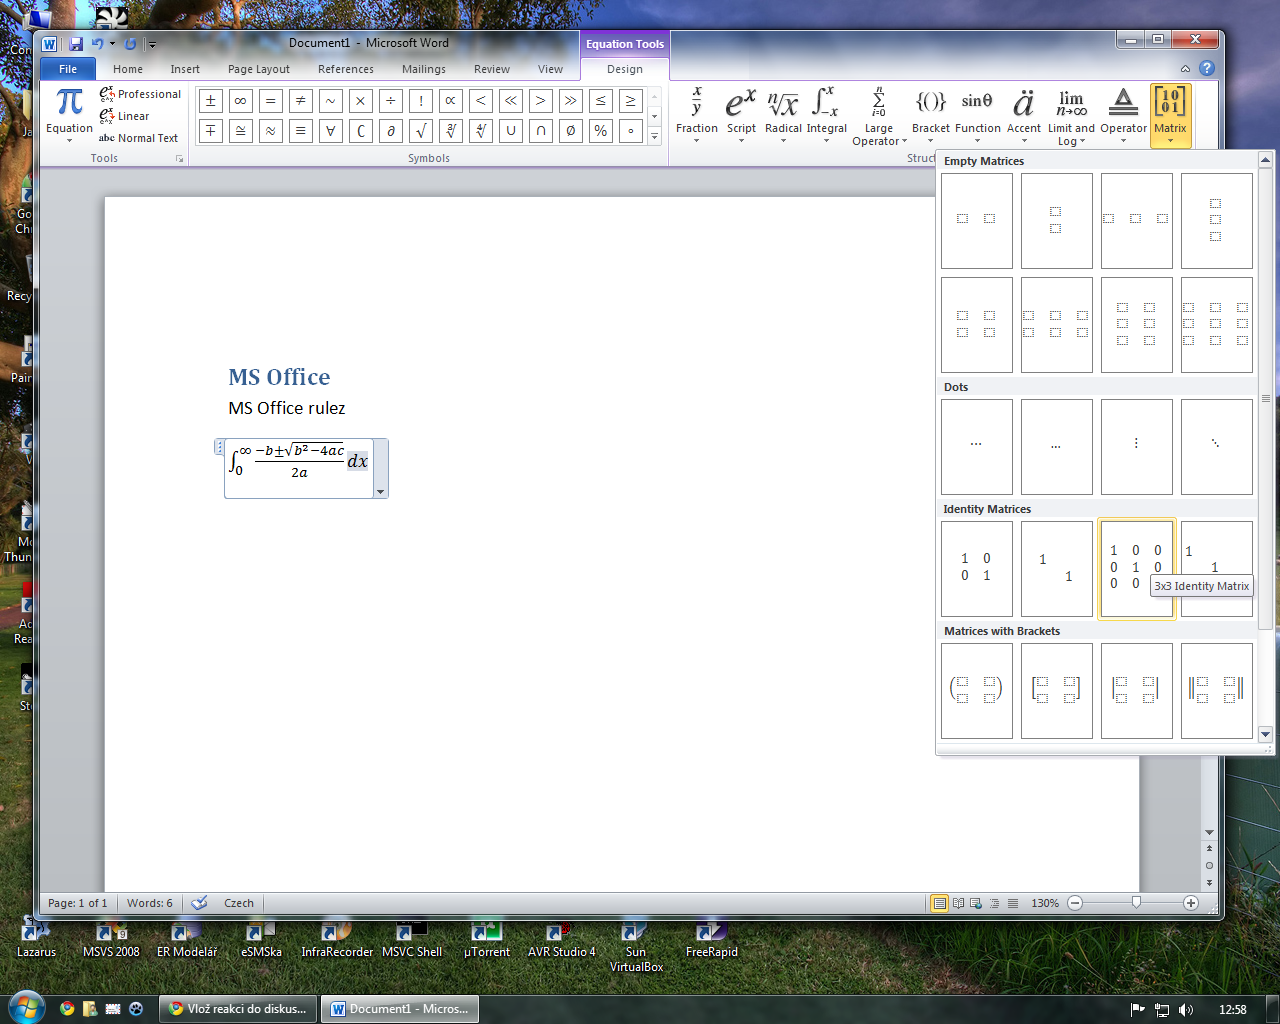
Task: Click the Czech language indicator
Action: click(x=239, y=903)
